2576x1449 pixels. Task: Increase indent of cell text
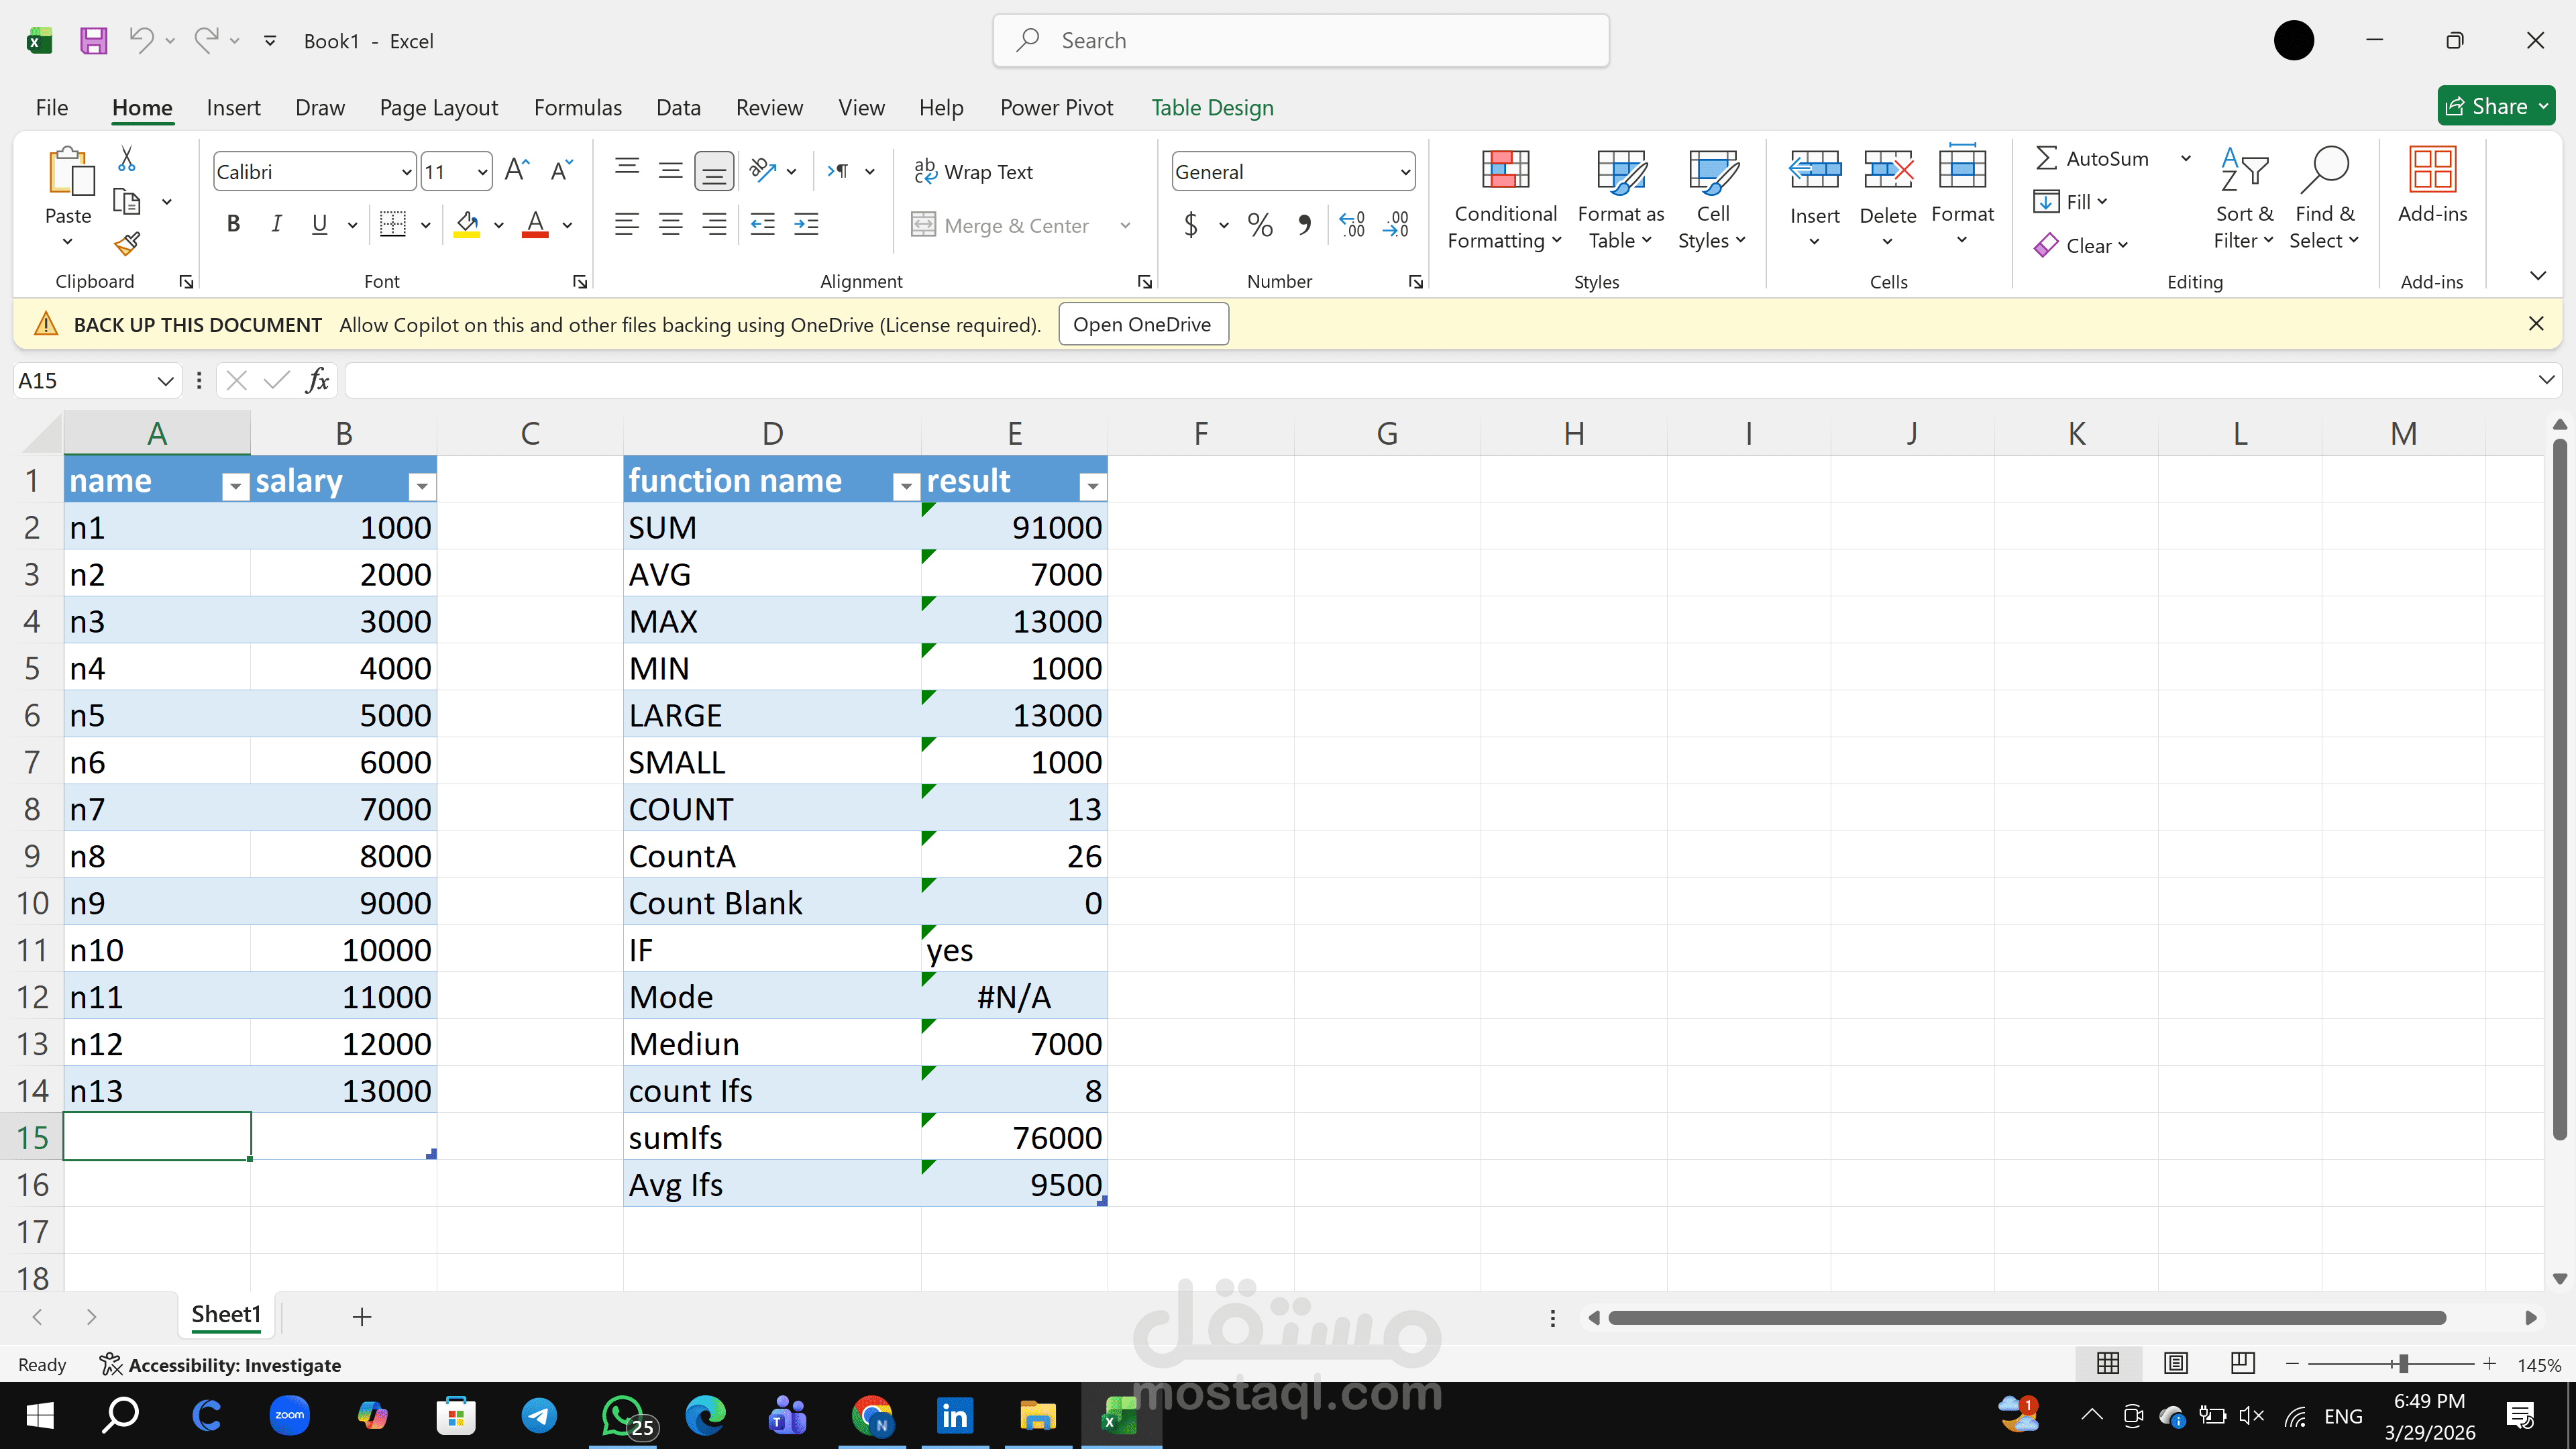tap(806, 224)
